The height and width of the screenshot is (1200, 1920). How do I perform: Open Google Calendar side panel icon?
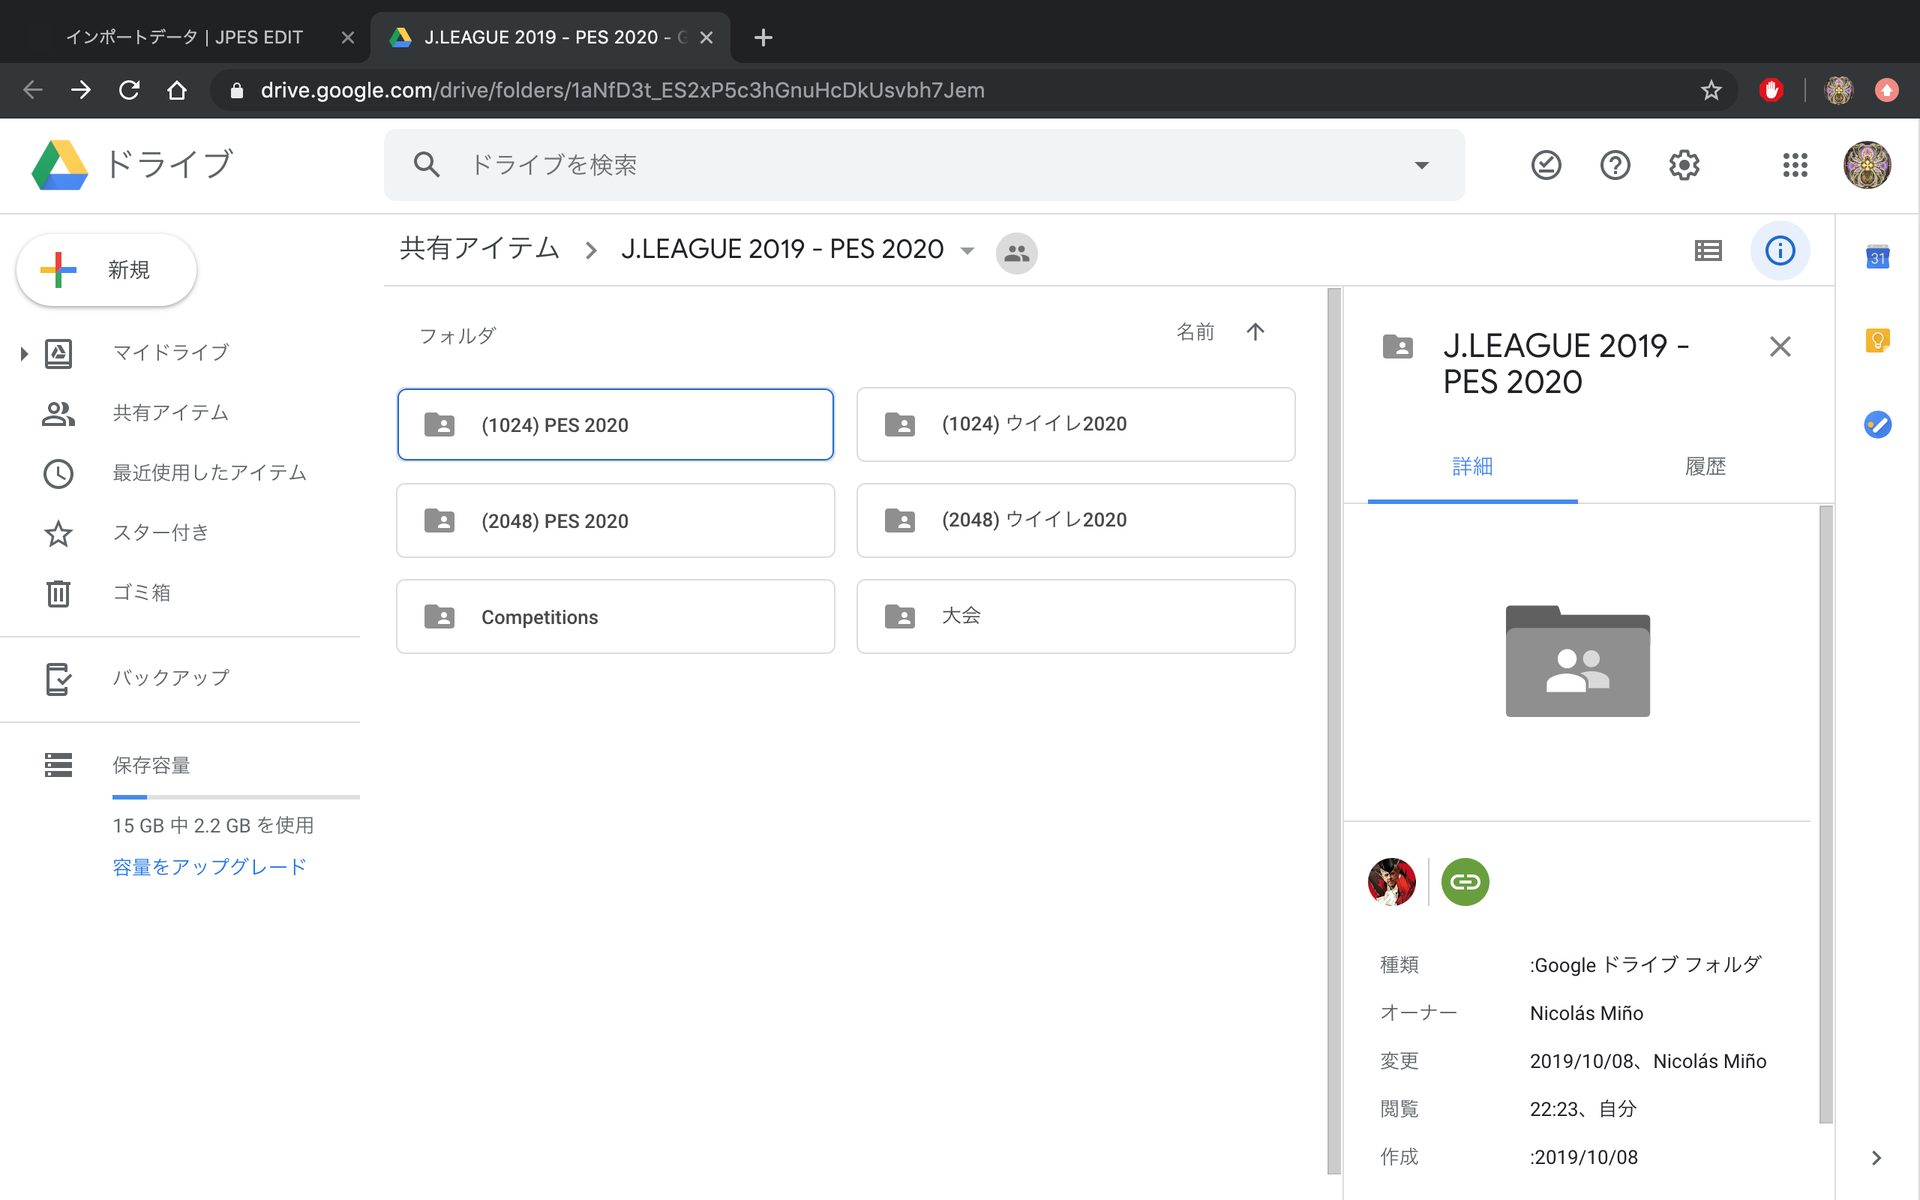click(x=1878, y=257)
